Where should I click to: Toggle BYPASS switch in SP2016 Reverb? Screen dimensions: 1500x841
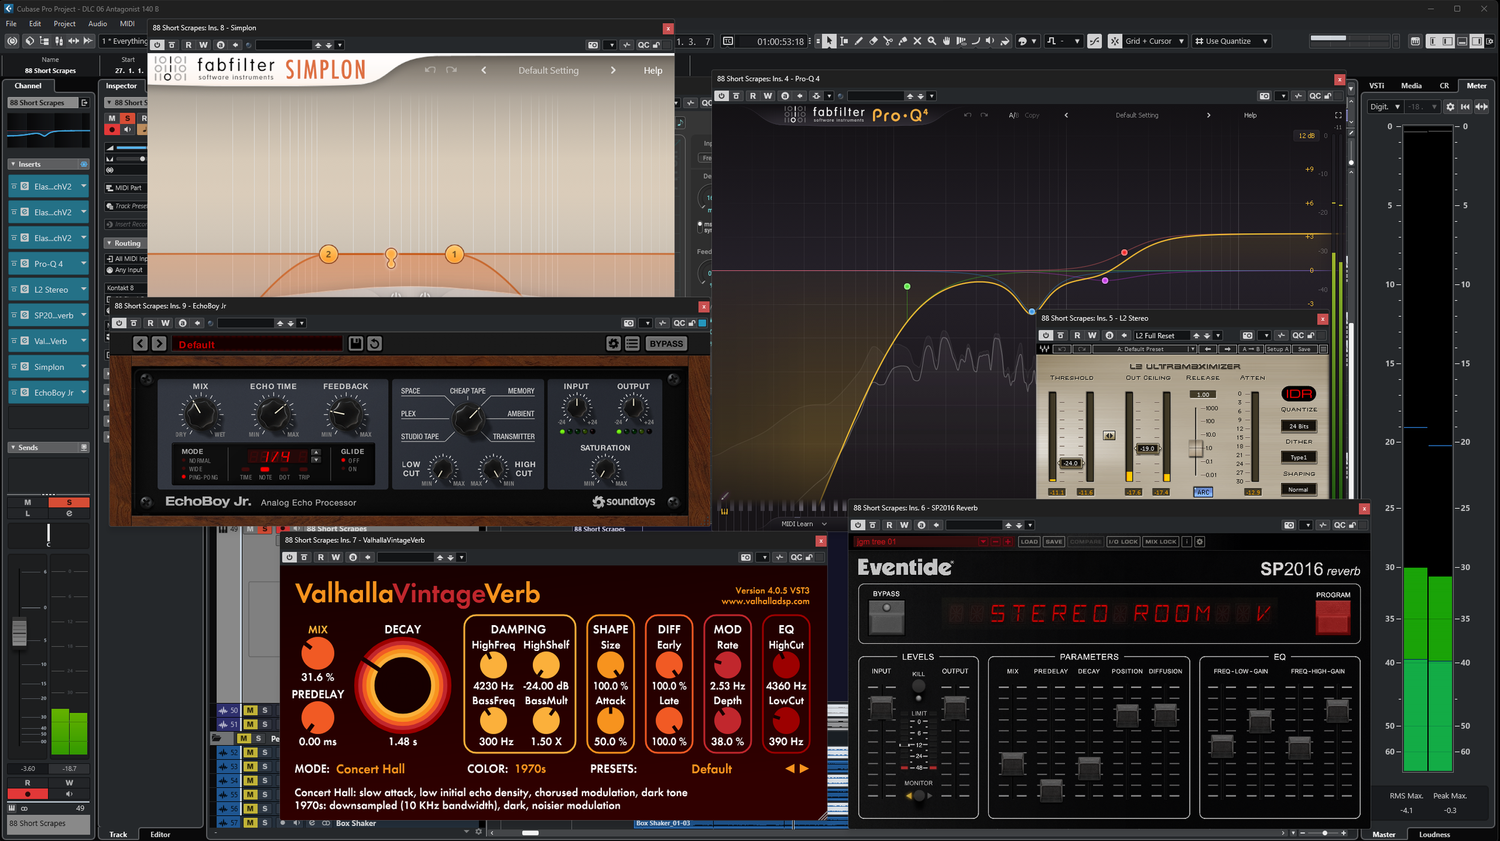pos(886,617)
